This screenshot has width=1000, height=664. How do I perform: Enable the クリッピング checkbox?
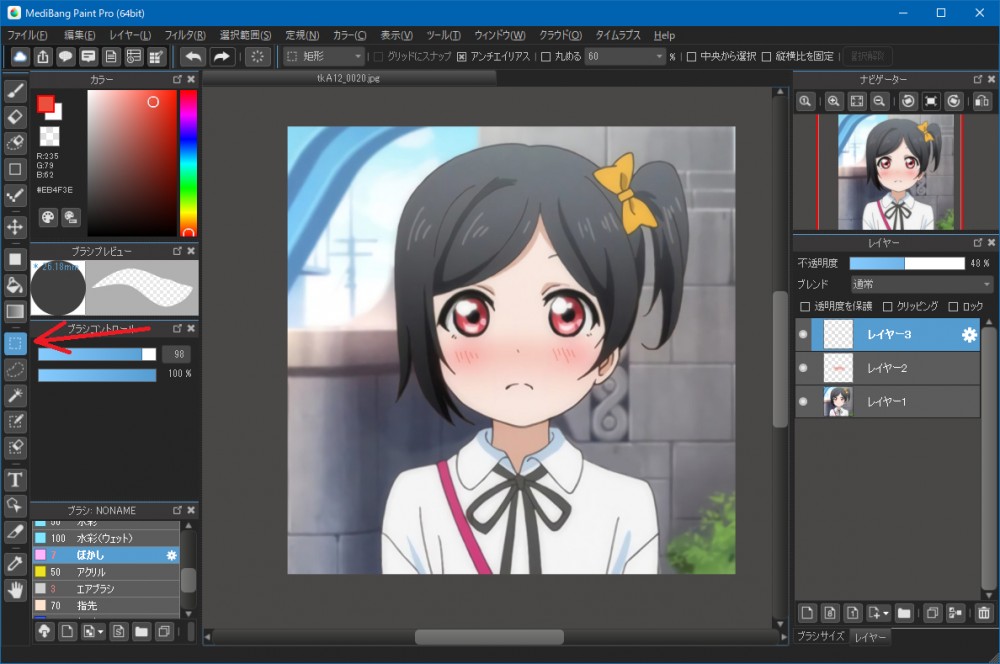click(x=887, y=307)
